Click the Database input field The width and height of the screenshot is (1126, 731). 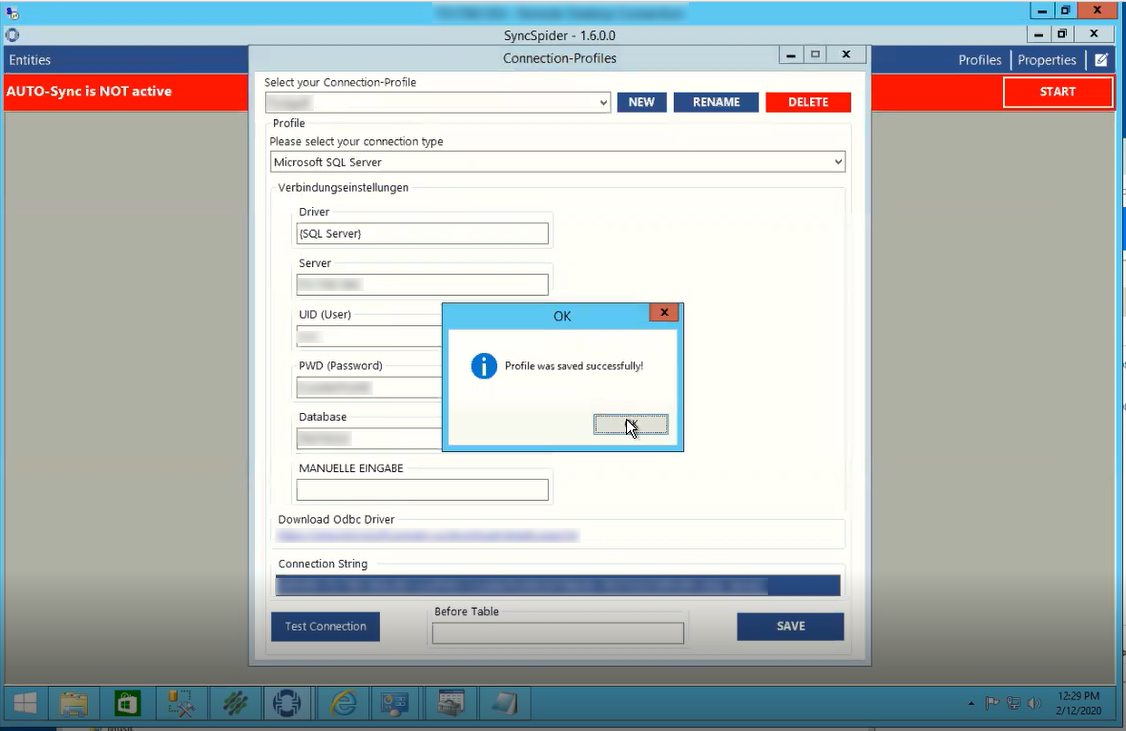[369, 438]
